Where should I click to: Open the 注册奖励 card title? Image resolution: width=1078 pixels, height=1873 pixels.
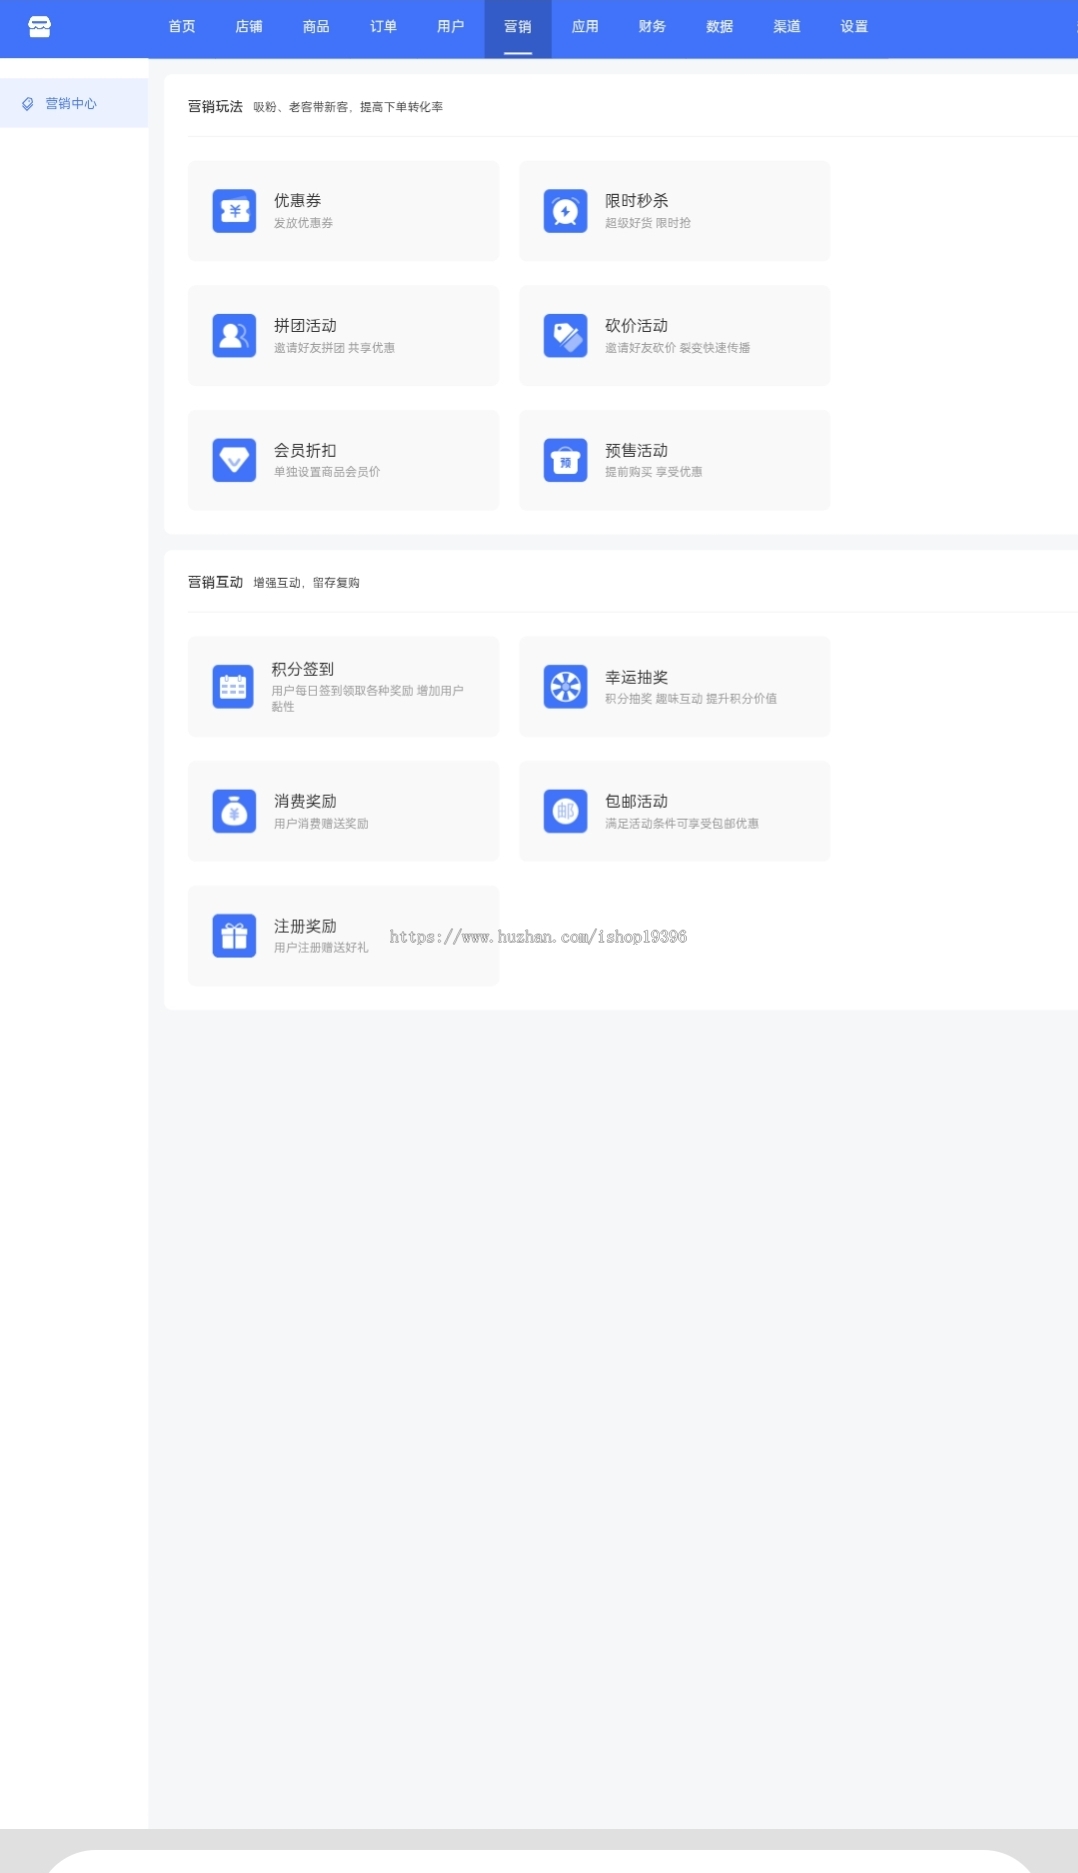pyautogui.click(x=305, y=926)
